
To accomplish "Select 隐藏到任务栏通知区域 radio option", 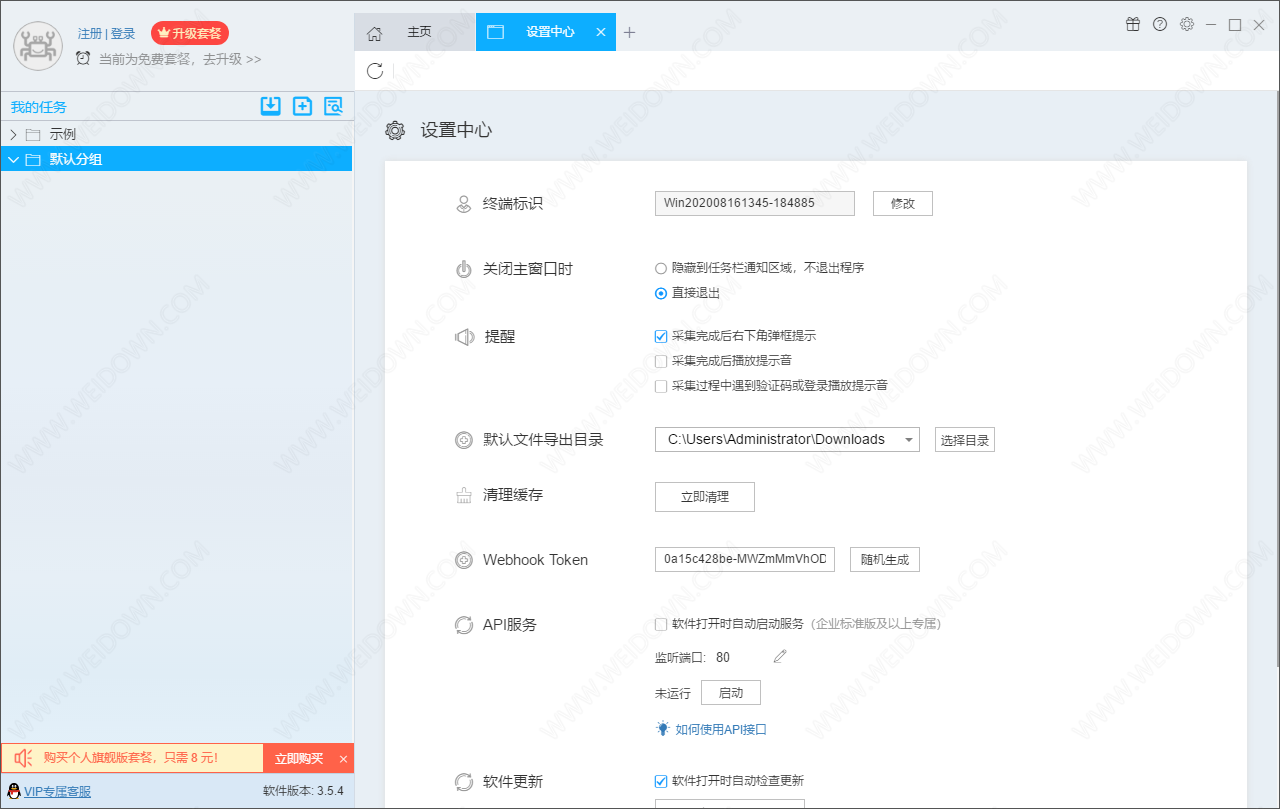I will point(660,268).
